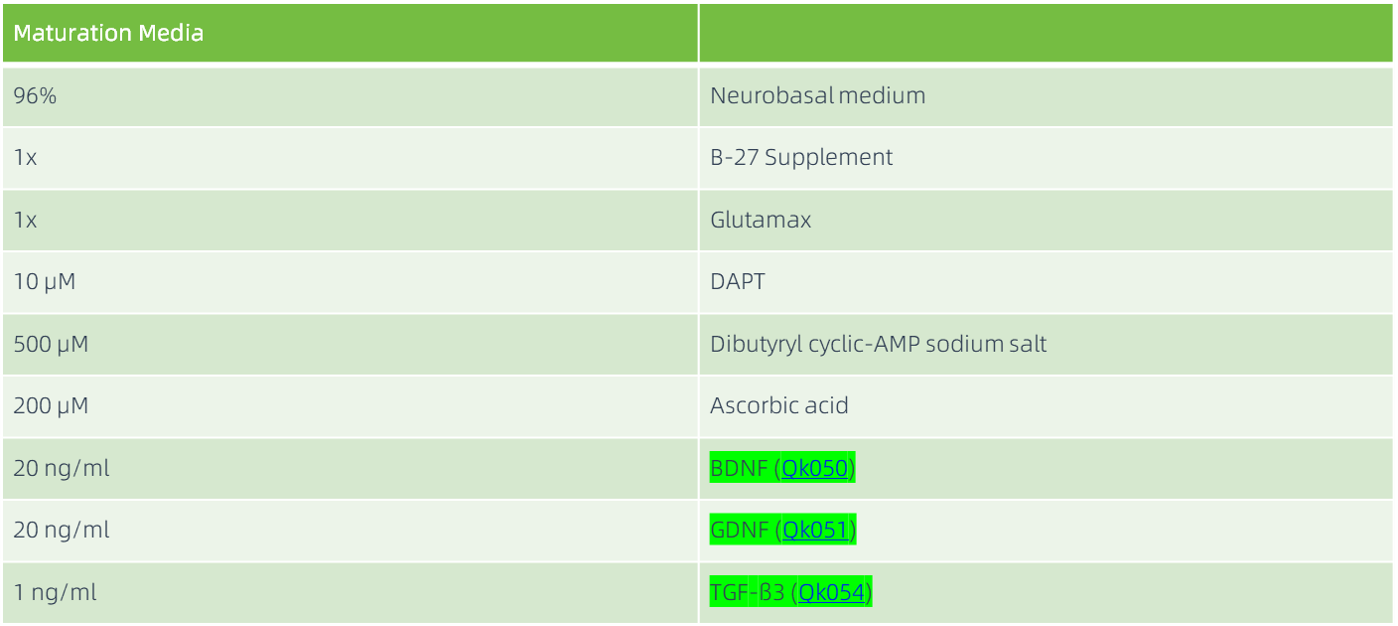1398x626 pixels.
Task: Open the Qk050 product link
Action: click(x=816, y=469)
